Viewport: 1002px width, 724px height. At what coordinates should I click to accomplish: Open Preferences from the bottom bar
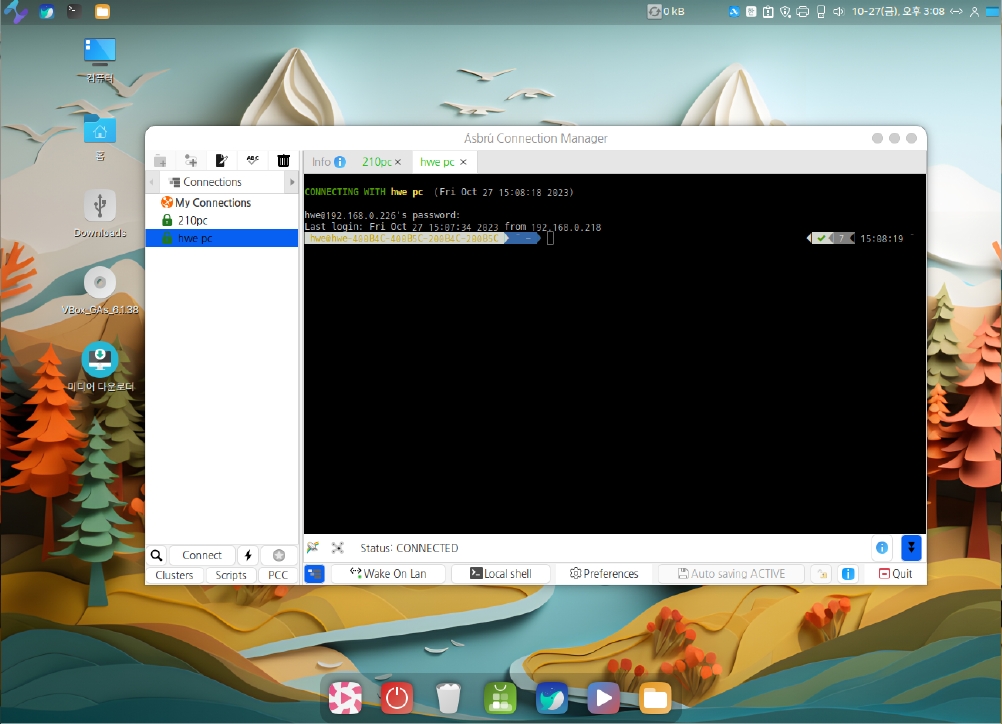(x=604, y=574)
